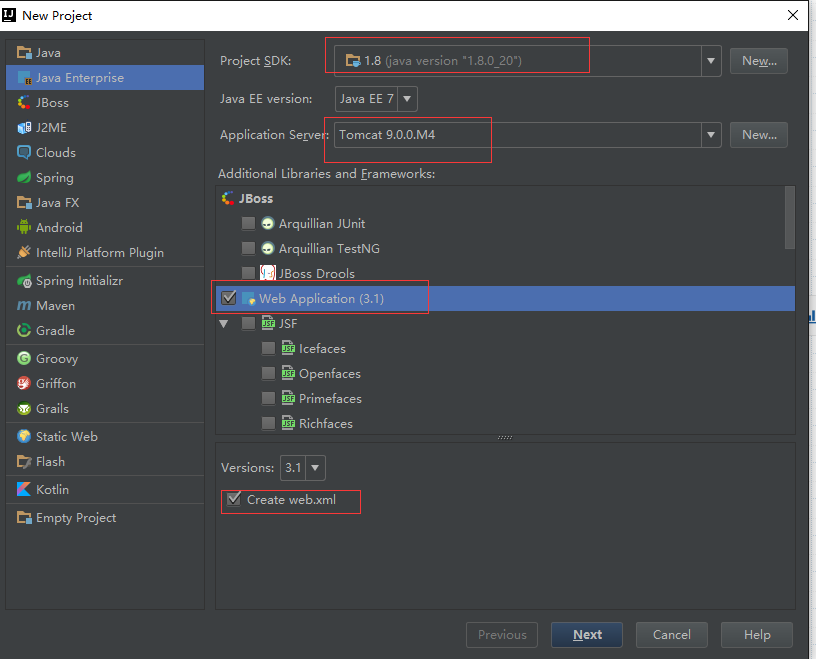816x659 pixels.
Task: Tick the JBoss Drools checkbox
Action: [x=248, y=273]
